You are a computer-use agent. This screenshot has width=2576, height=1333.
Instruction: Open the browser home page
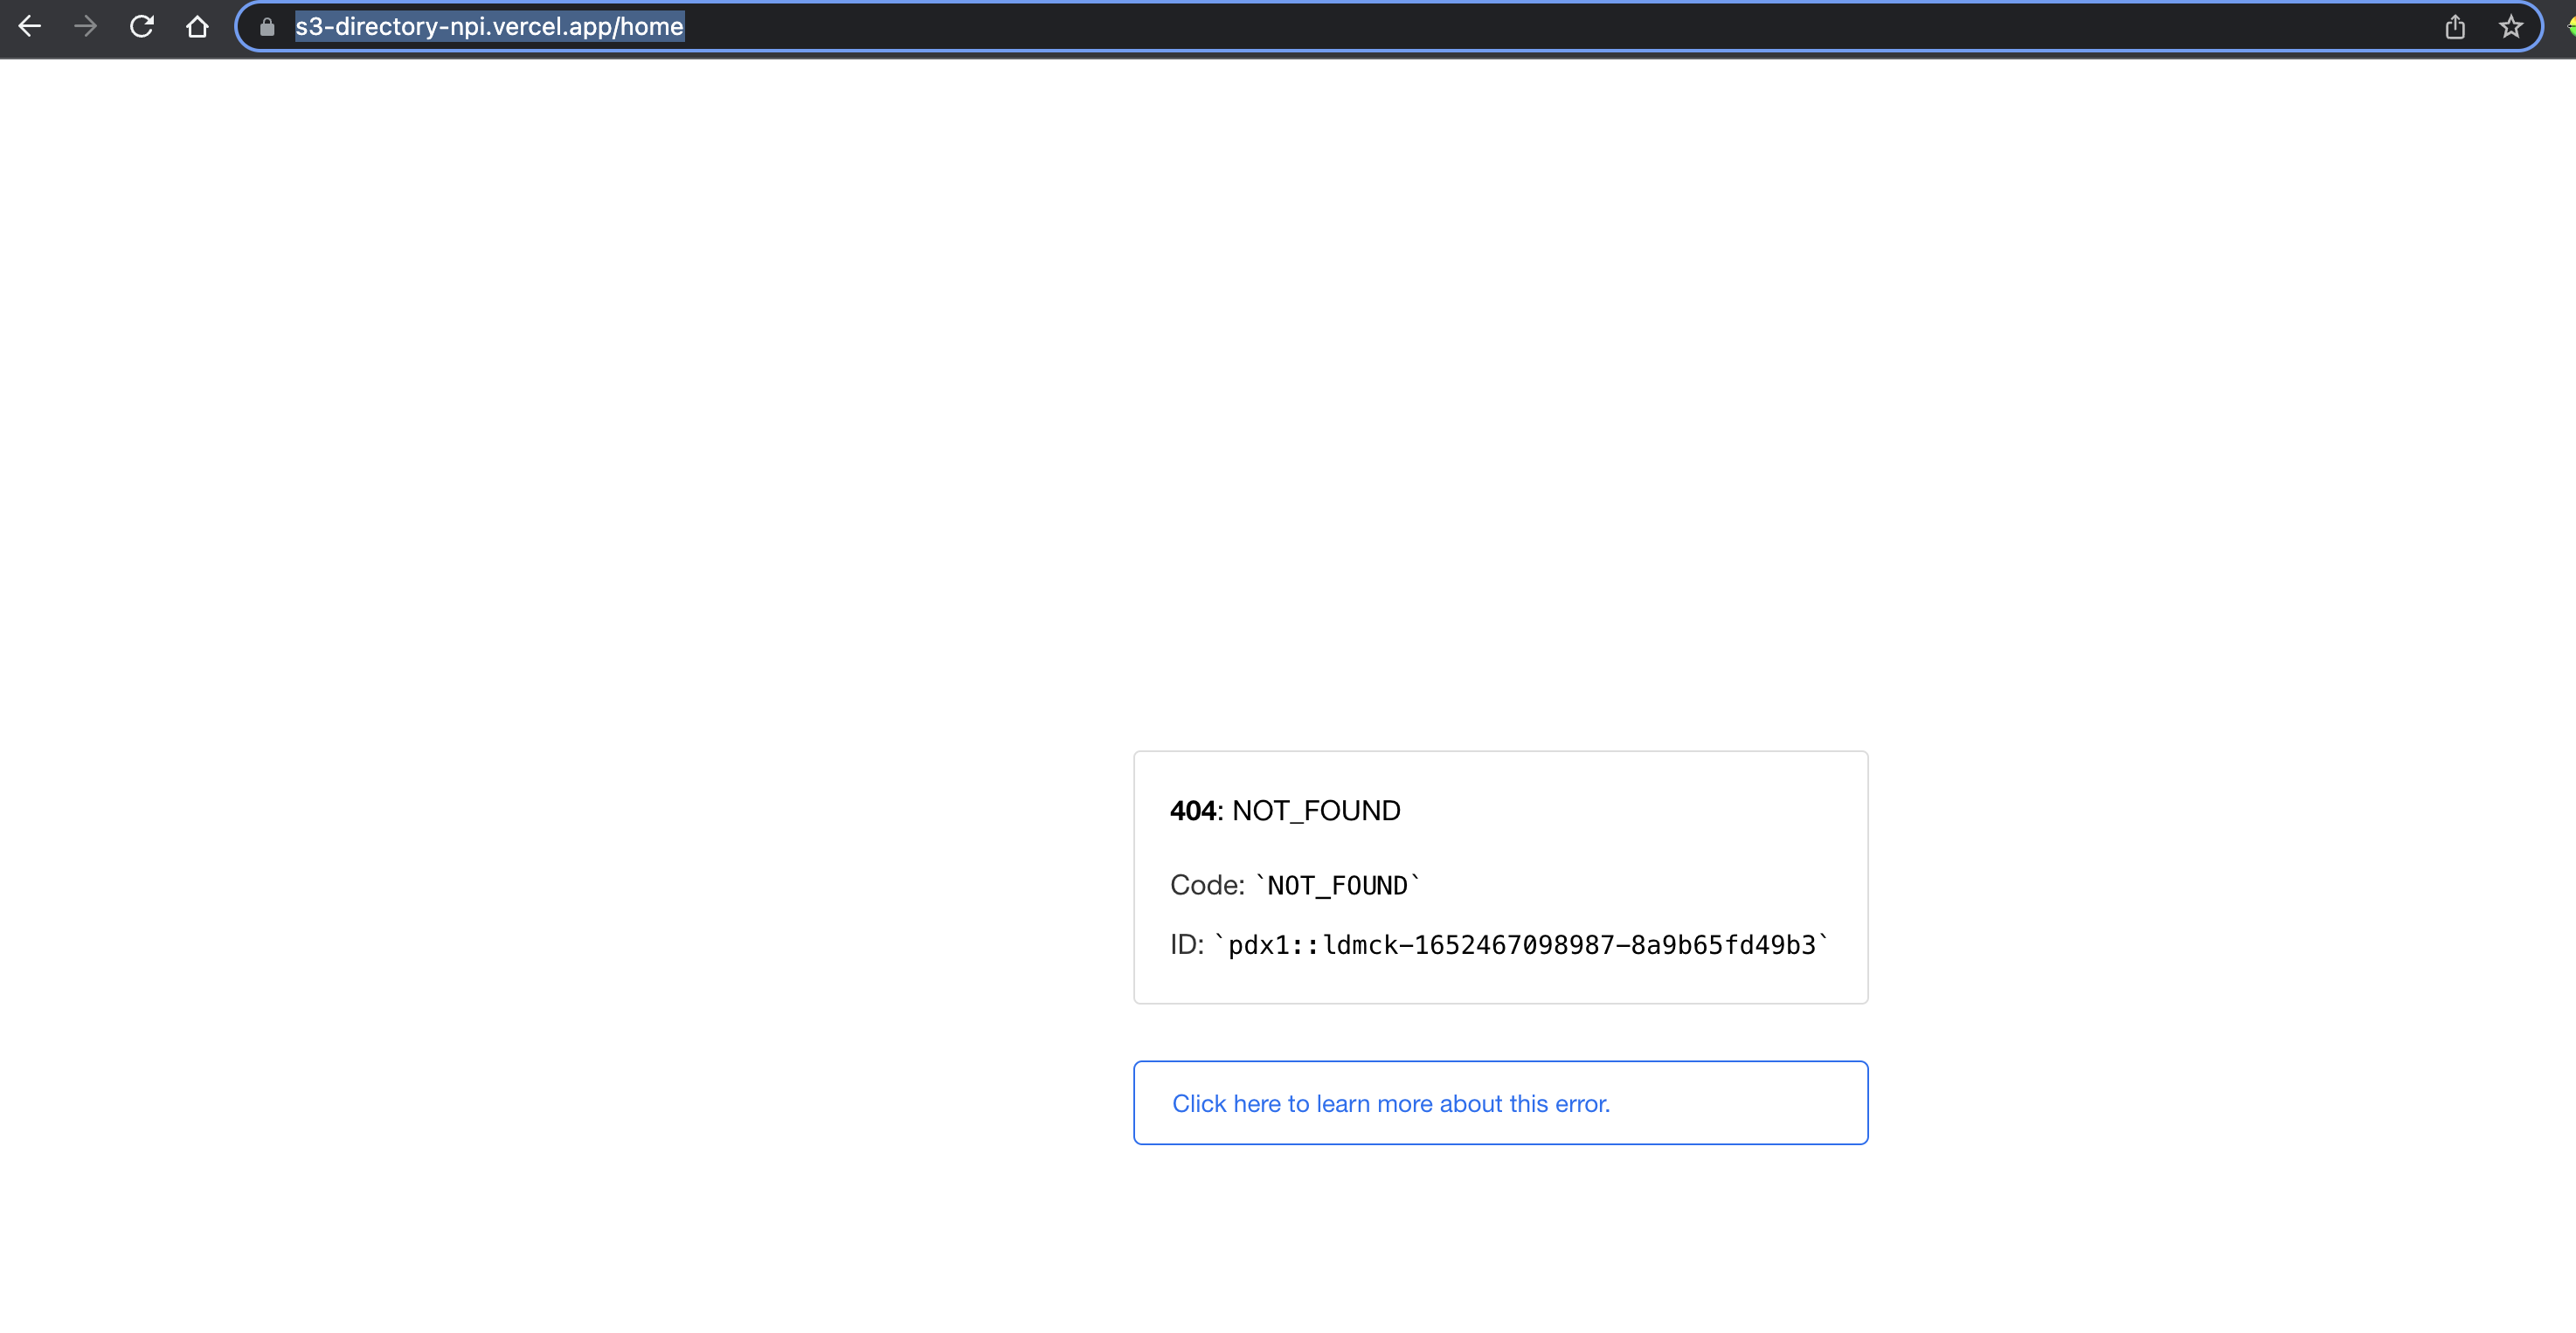coord(198,27)
